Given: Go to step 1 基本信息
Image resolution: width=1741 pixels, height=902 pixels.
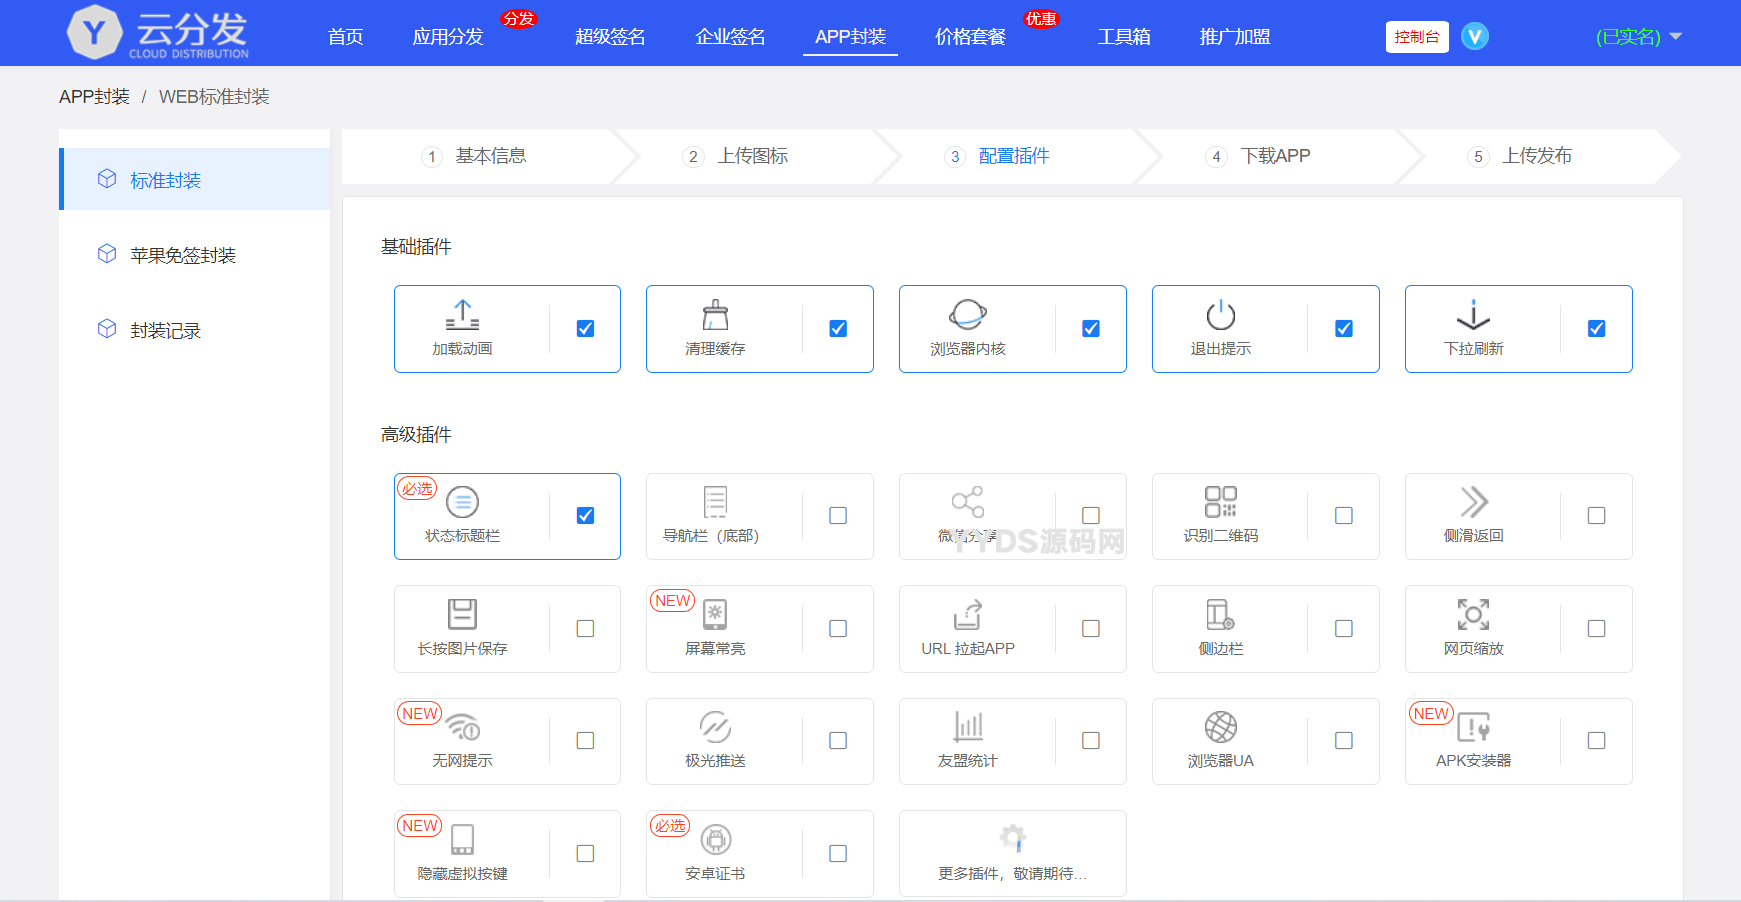Looking at the screenshot, I should click(x=475, y=156).
